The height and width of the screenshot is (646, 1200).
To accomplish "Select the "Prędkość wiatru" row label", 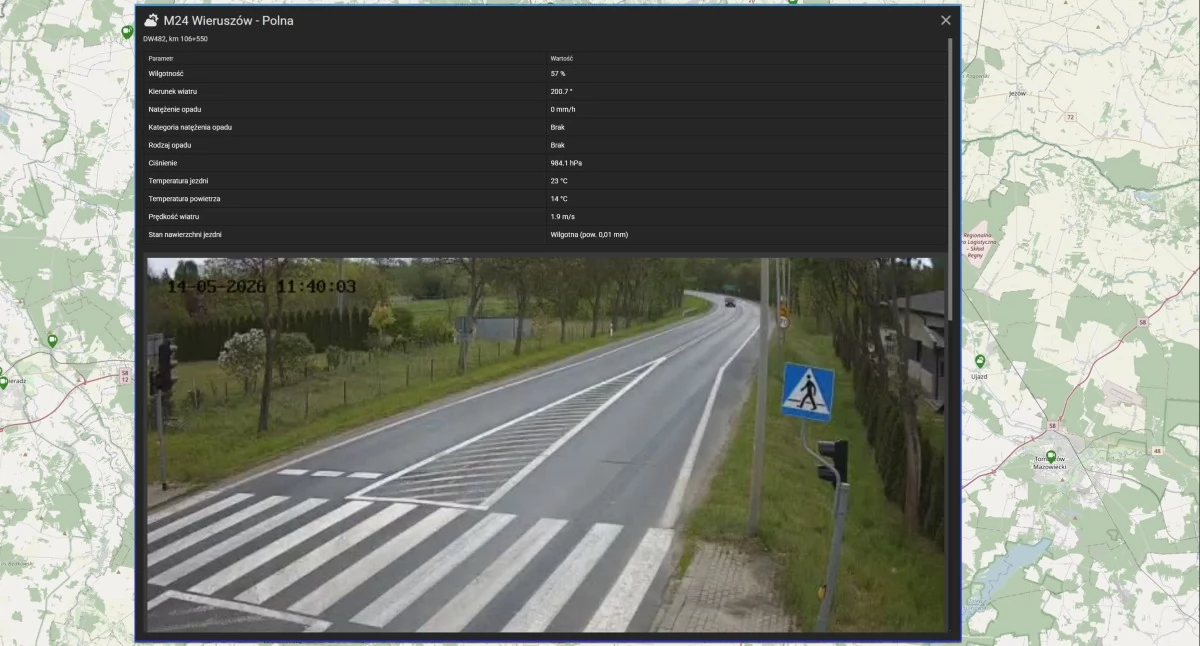I will pyautogui.click(x=174, y=216).
